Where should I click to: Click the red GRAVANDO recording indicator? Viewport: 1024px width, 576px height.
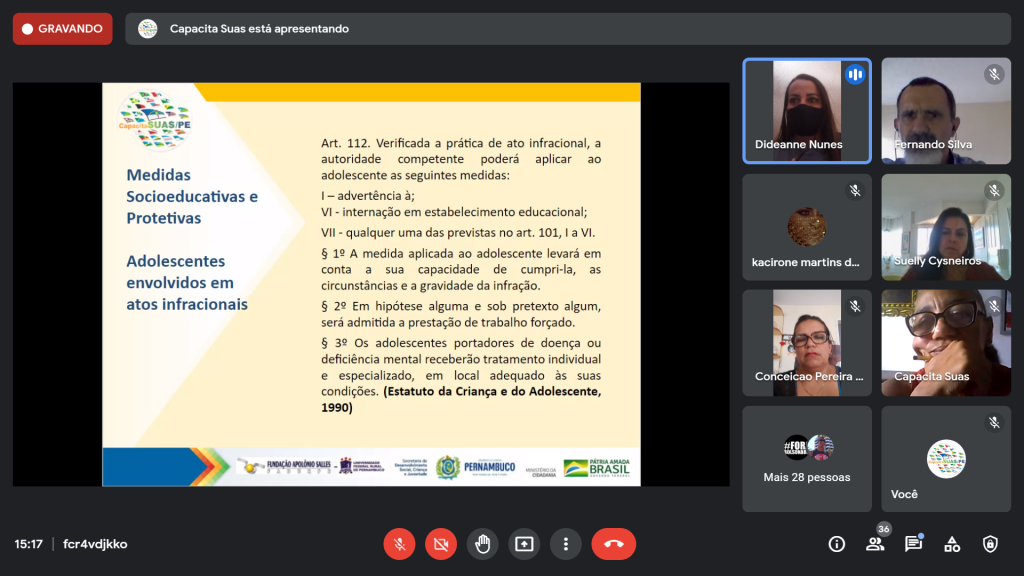62,29
